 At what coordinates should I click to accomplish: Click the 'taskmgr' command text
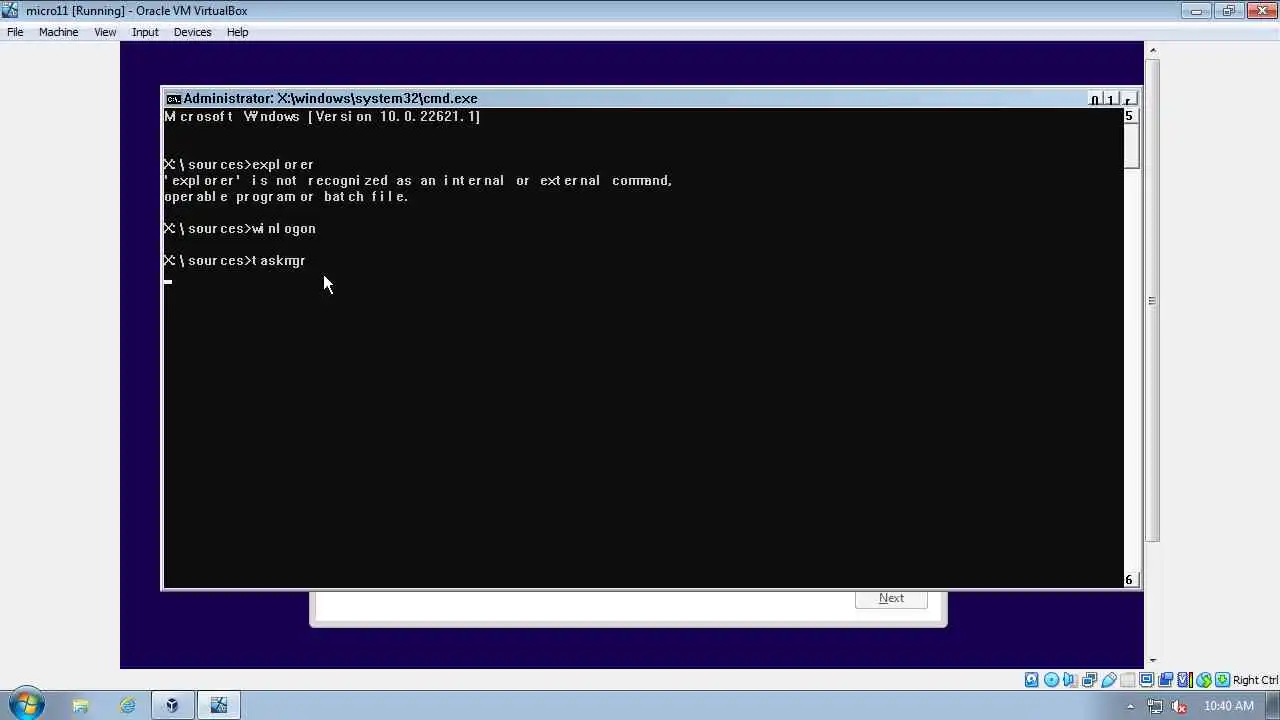(278, 260)
